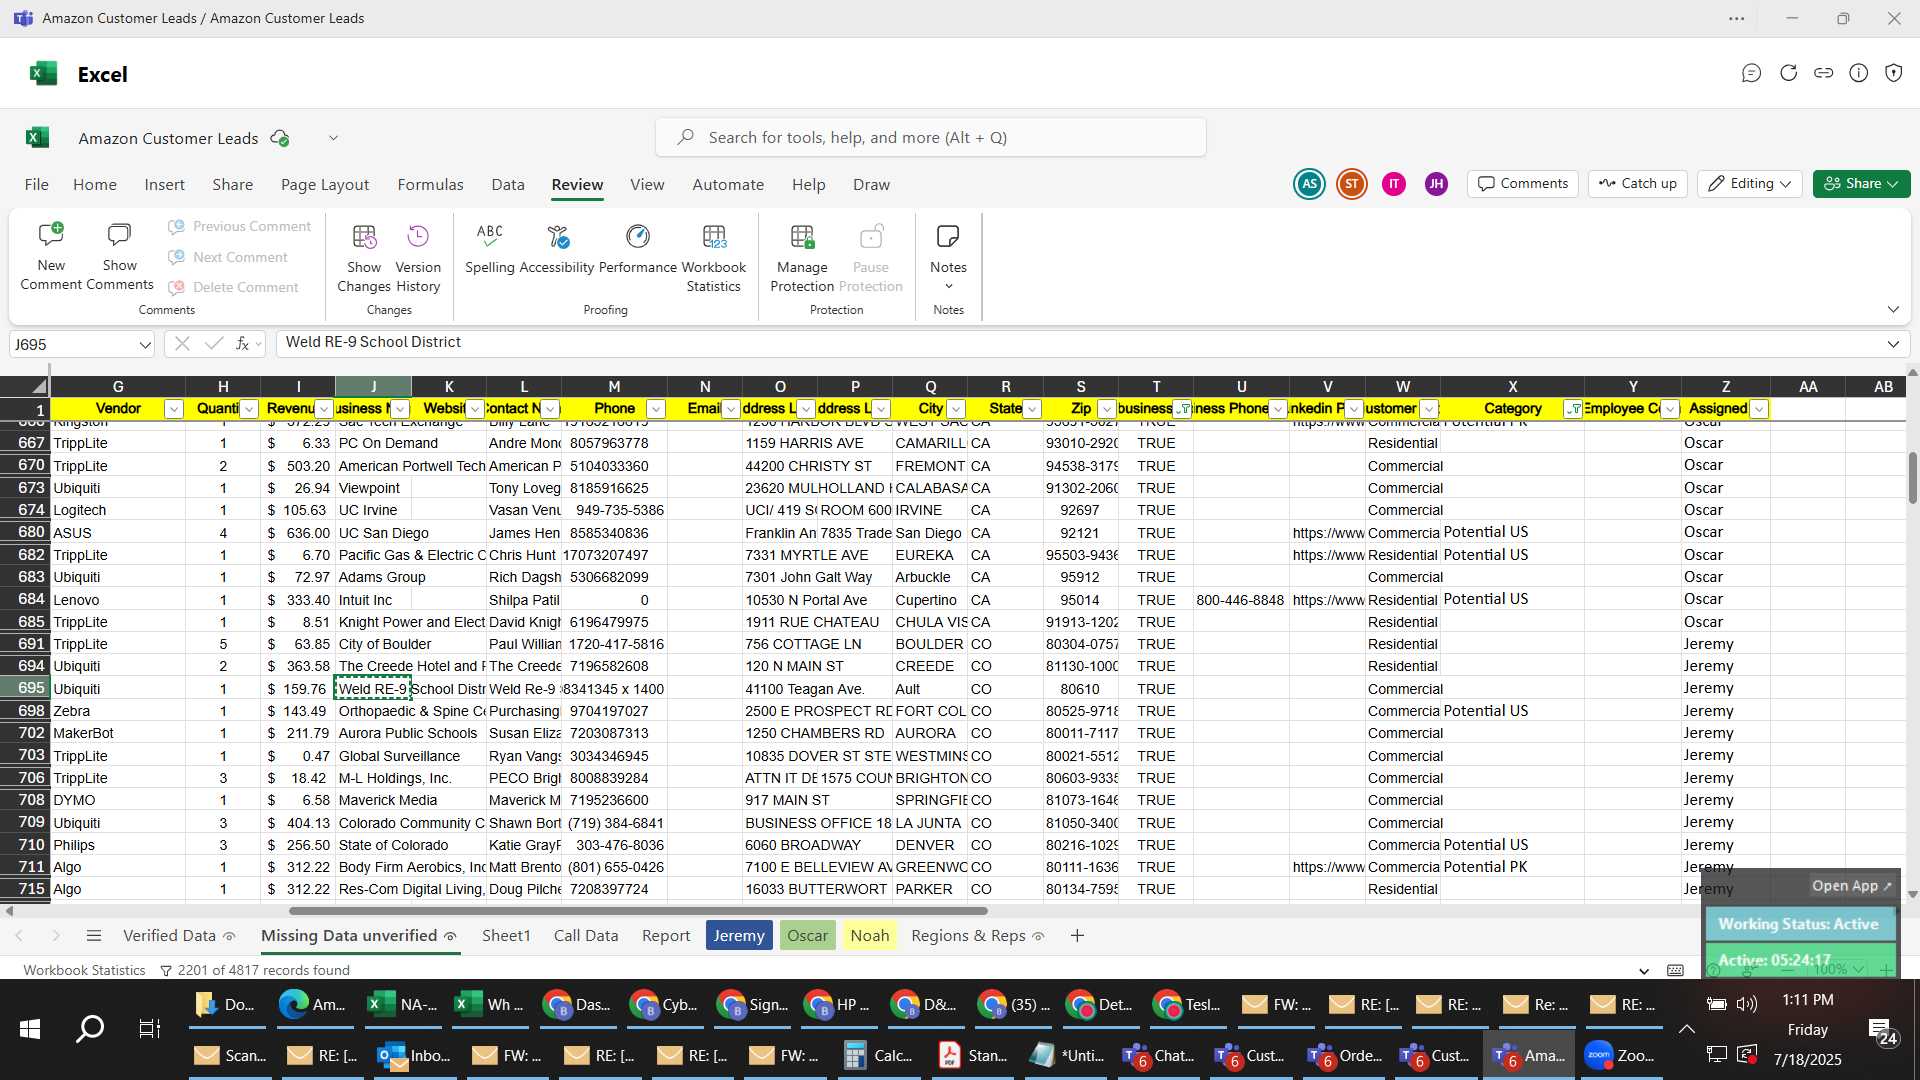This screenshot has height=1080, width=1920.
Task: Cancel formula entry with X icon
Action: click(181, 343)
